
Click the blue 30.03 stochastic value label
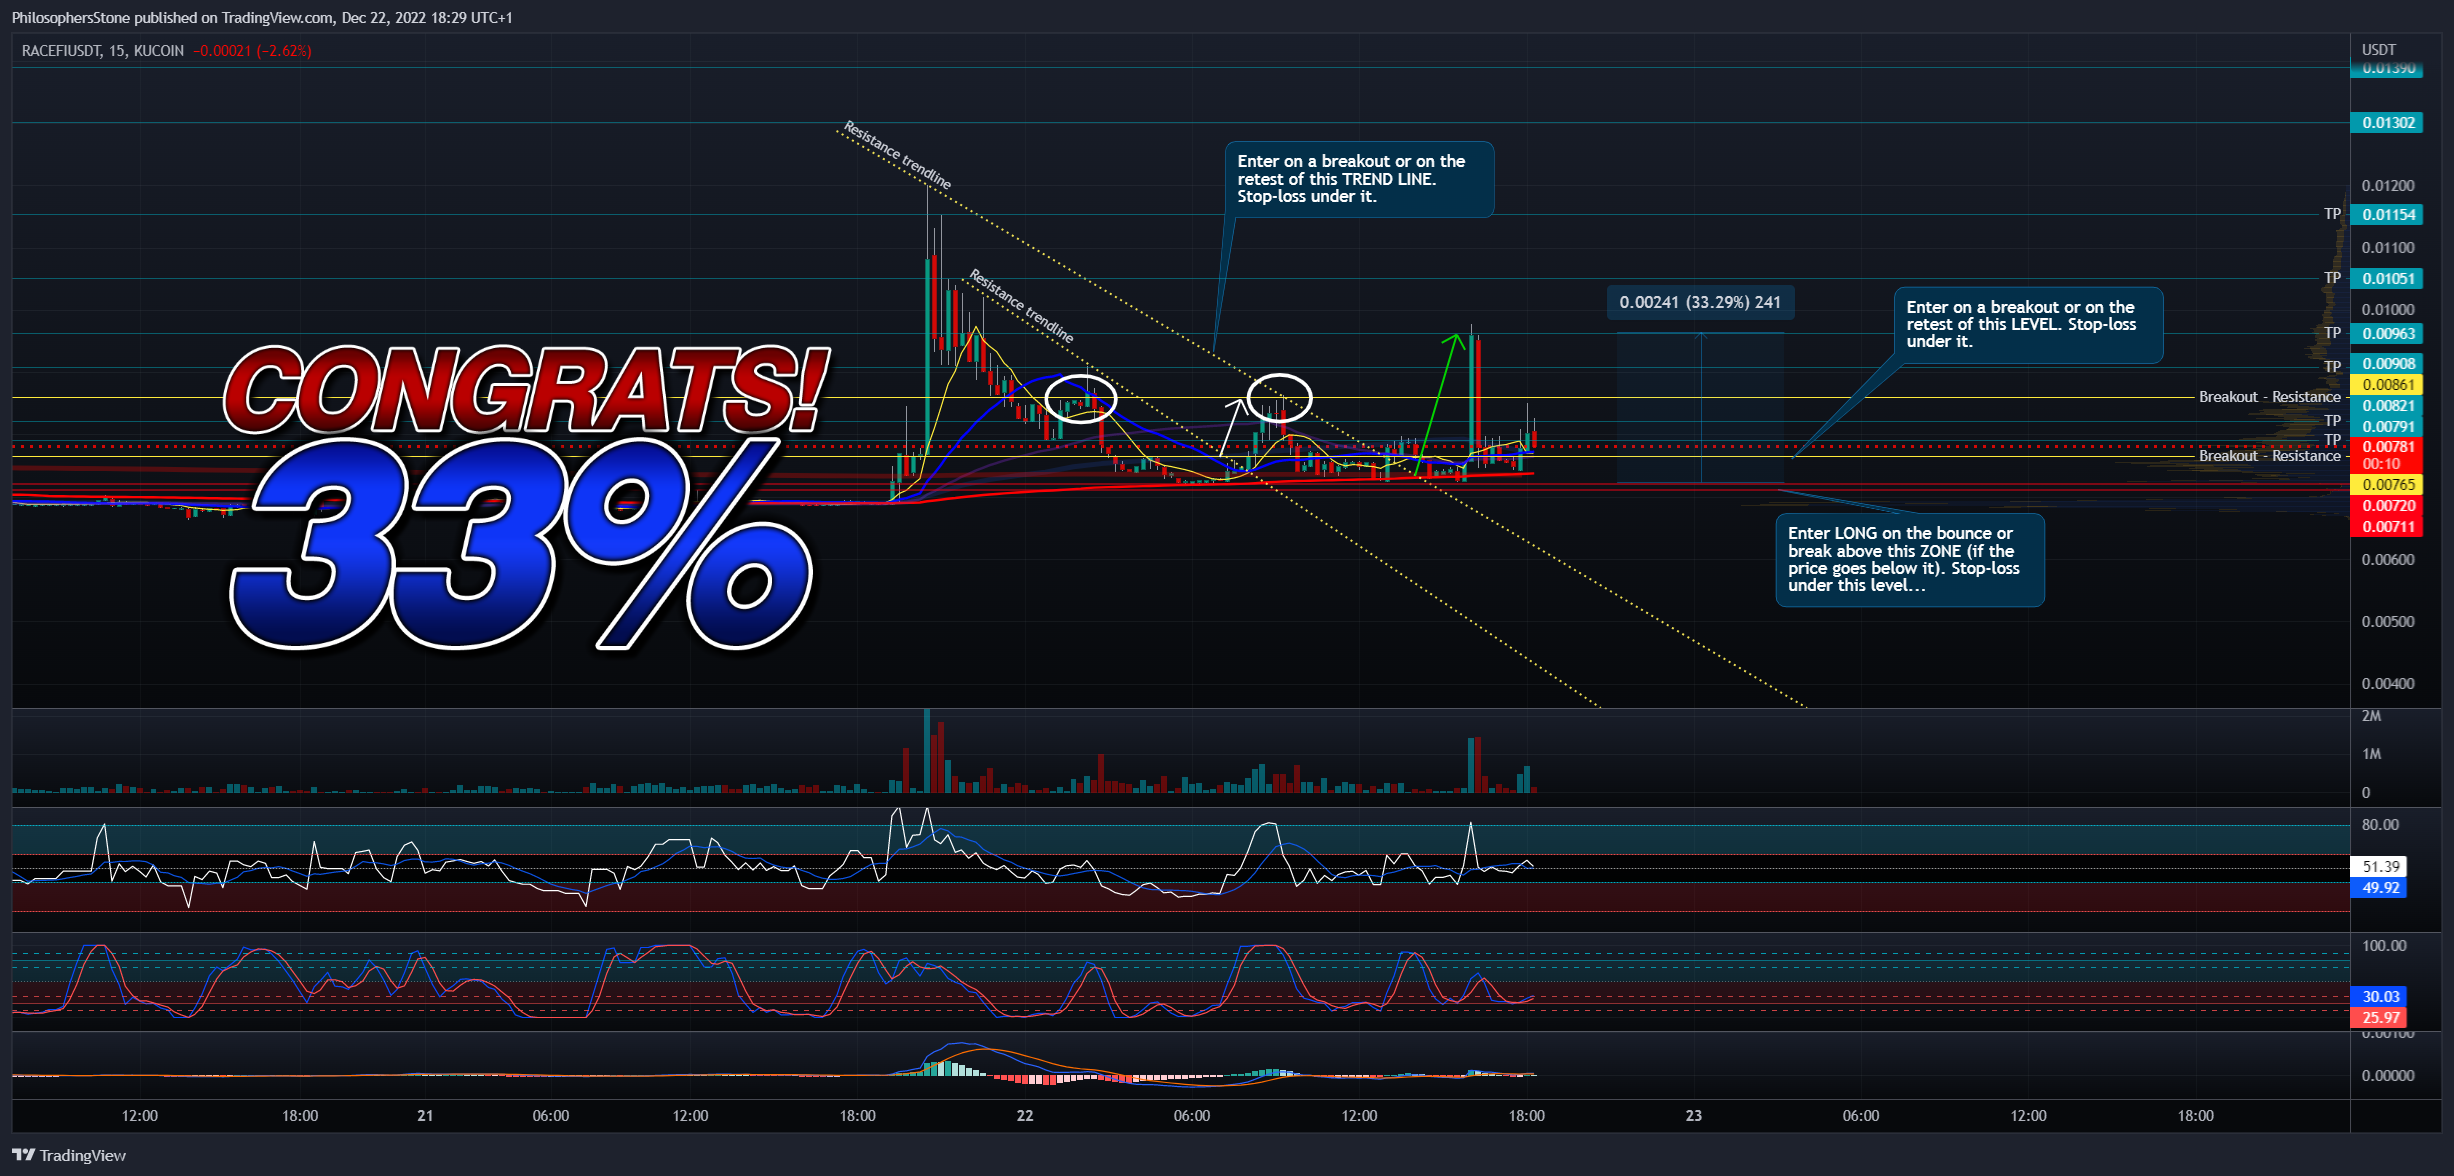pyautogui.click(x=2380, y=997)
